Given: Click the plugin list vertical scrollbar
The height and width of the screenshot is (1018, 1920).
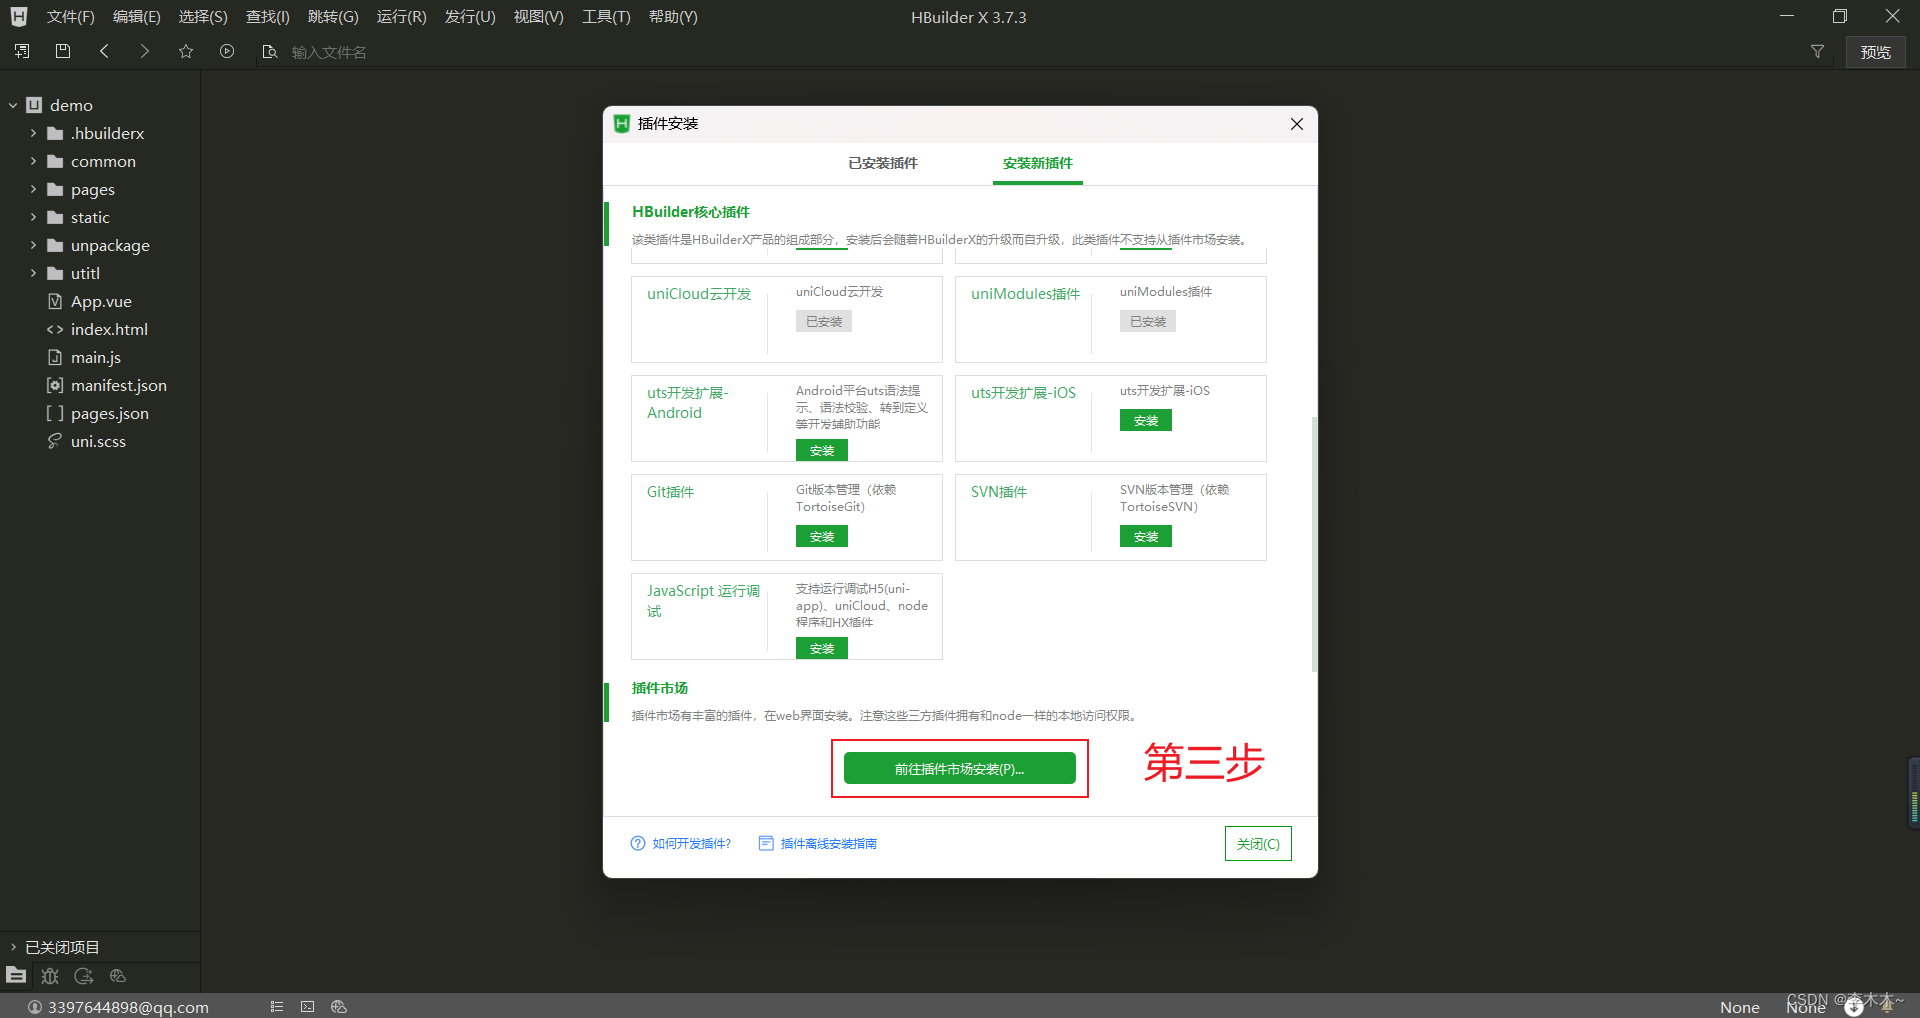Looking at the screenshot, I should pos(1314,544).
